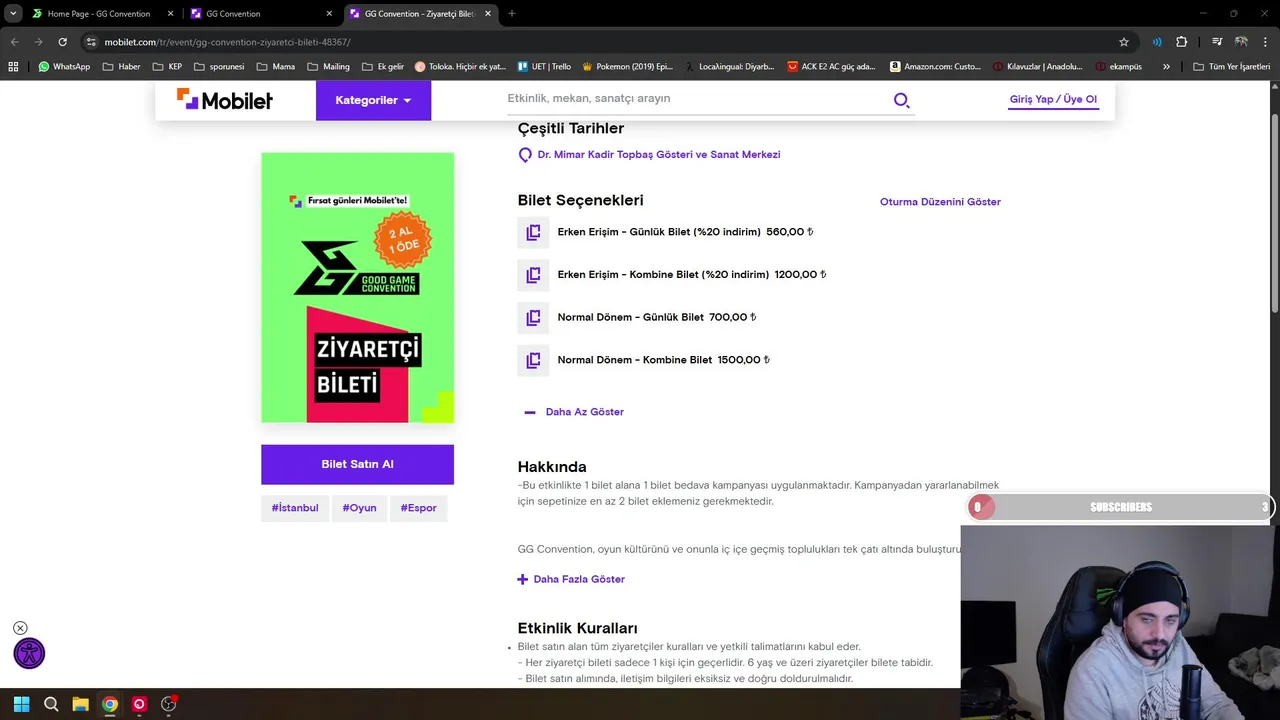Open OBS Studio from the taskbar

(168, 704)
